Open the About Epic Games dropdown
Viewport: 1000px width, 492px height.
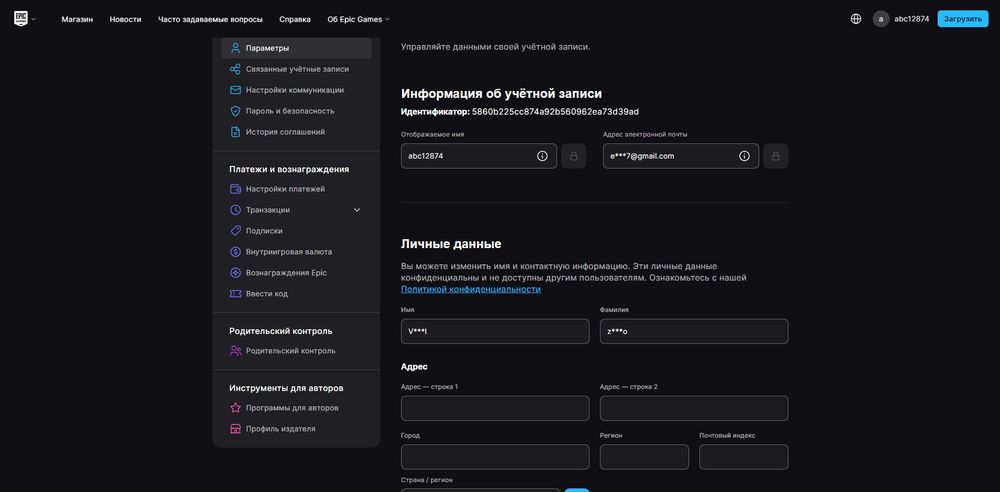click(x=358, y=19)
